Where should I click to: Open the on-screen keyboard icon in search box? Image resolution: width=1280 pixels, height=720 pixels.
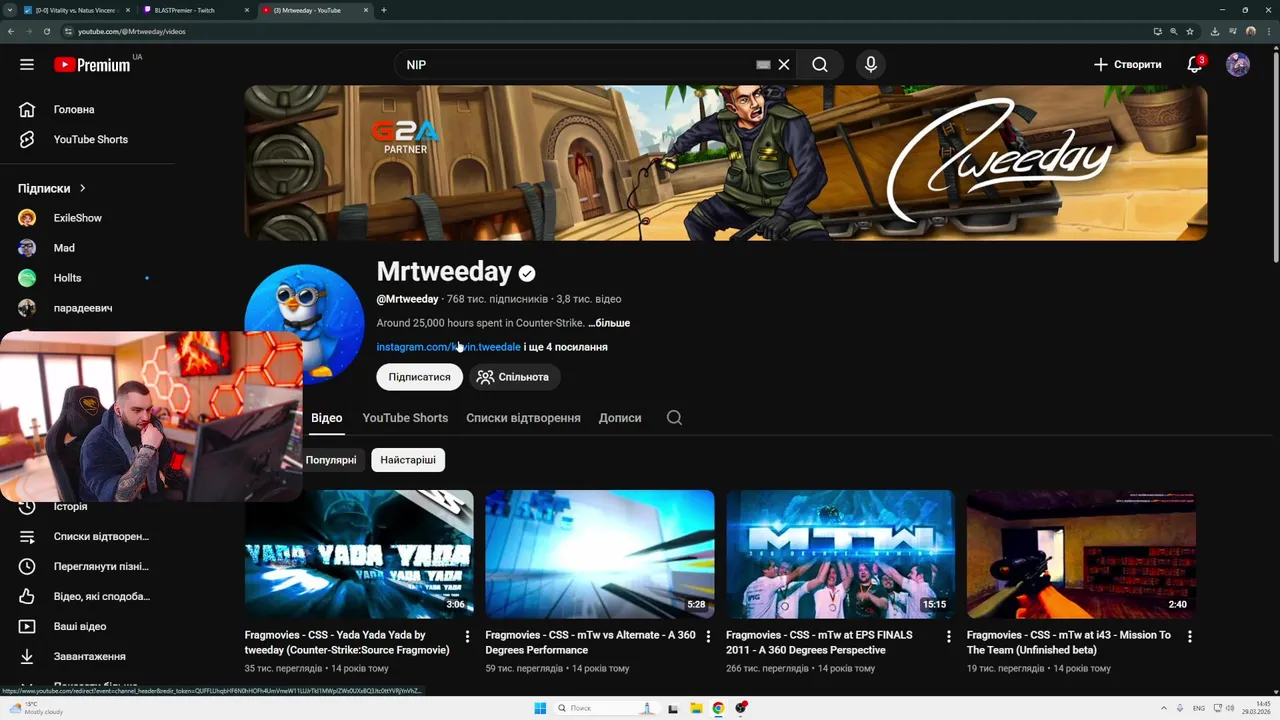[x=763, y=64]
